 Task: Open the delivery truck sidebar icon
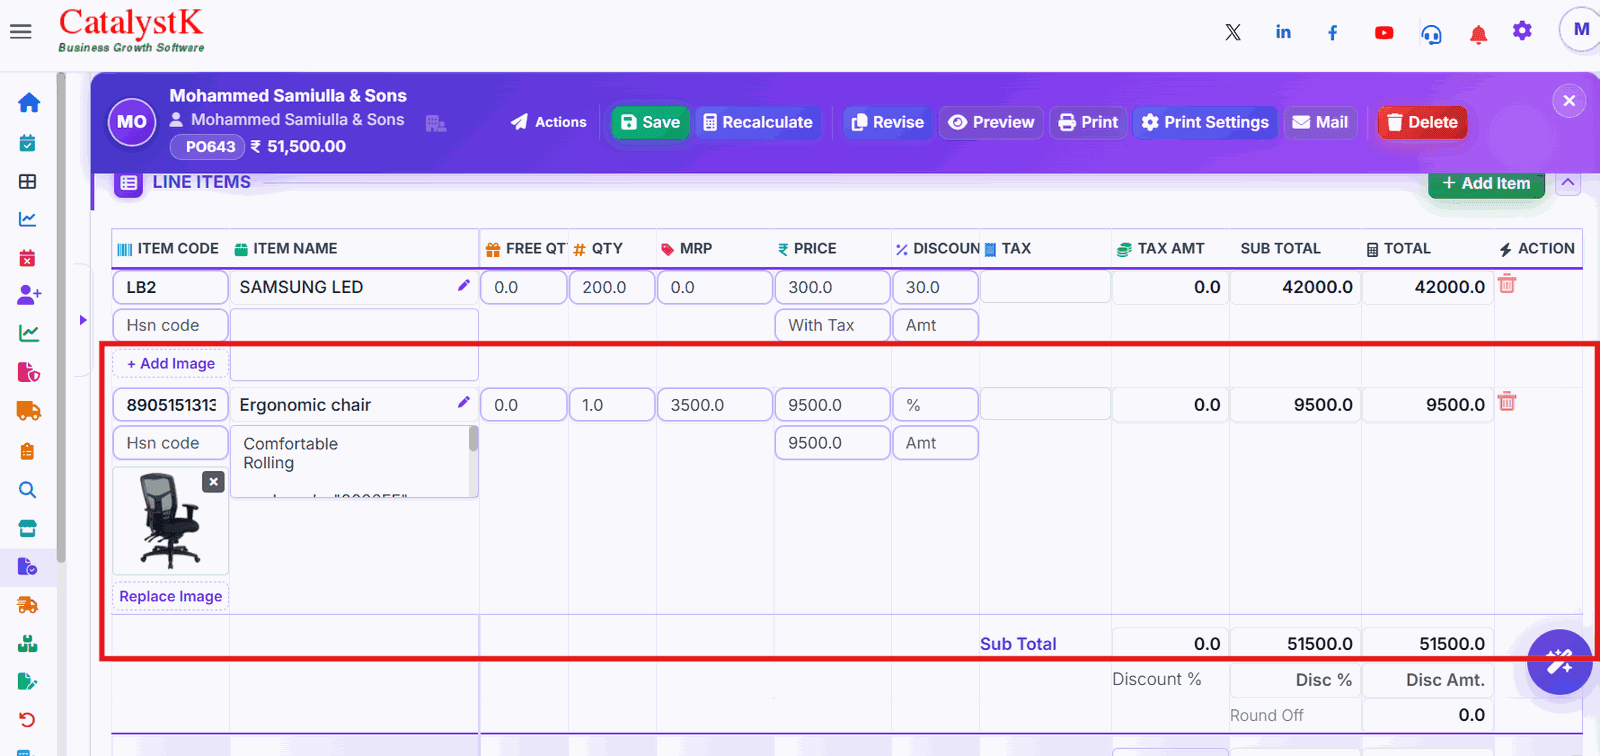[29, 411]
